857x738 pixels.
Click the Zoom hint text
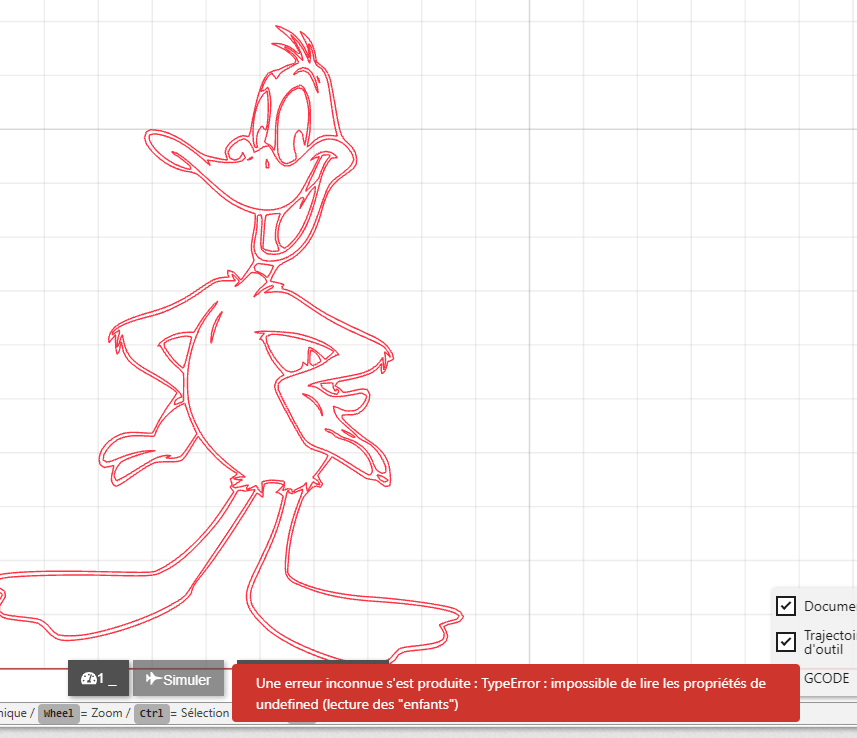pyautogui.click(x=107, y=713)
